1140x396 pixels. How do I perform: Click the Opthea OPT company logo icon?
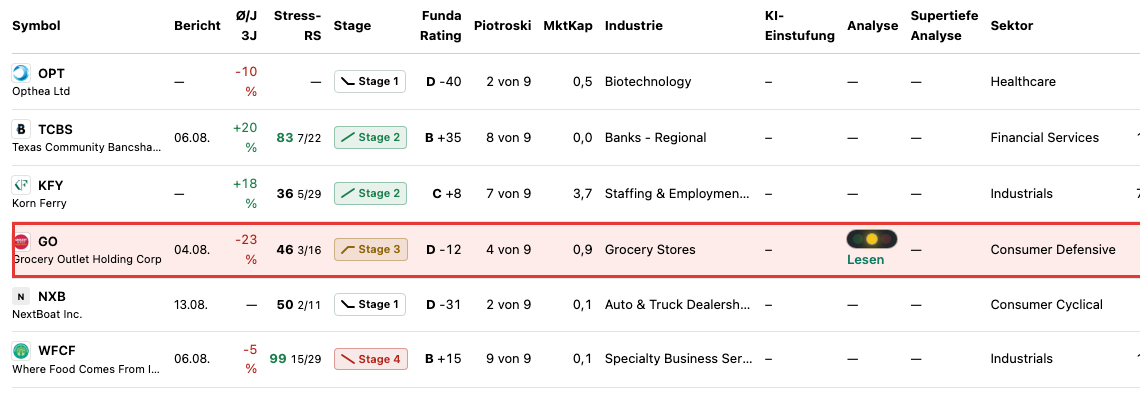tap(21, 73)
